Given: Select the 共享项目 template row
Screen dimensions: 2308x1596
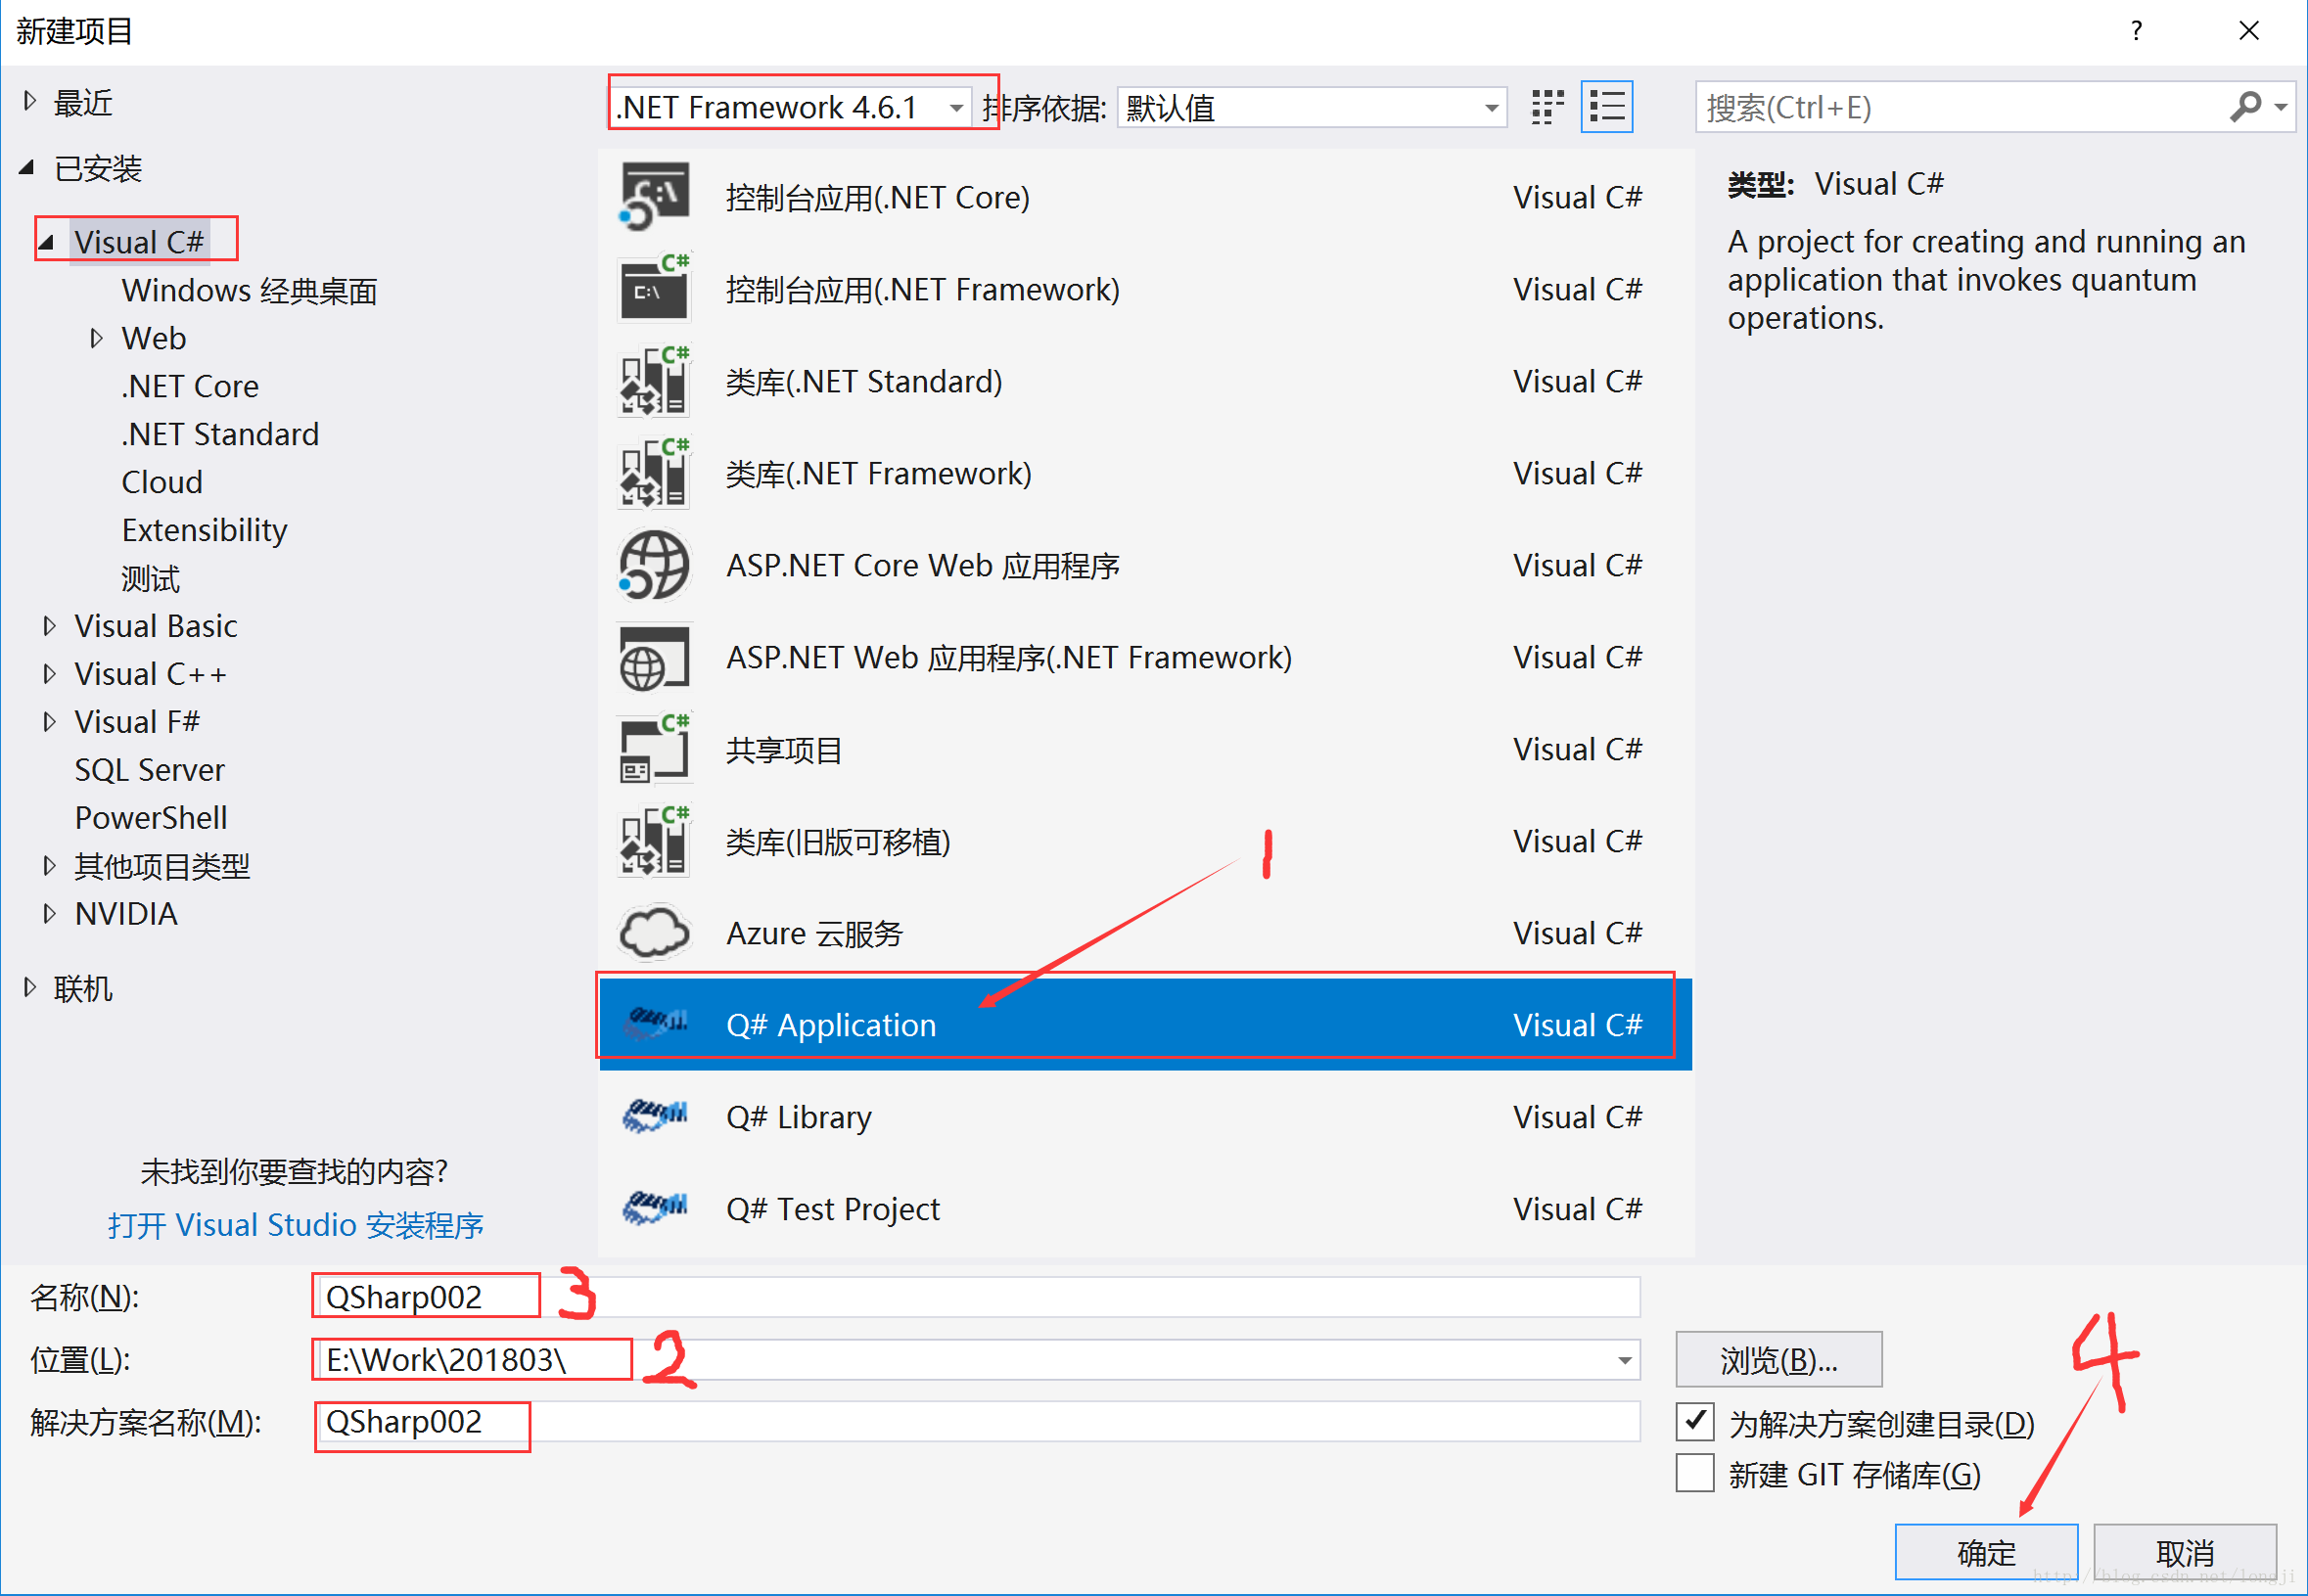Looking at the screenshot, I should [x=1145, y=749].
